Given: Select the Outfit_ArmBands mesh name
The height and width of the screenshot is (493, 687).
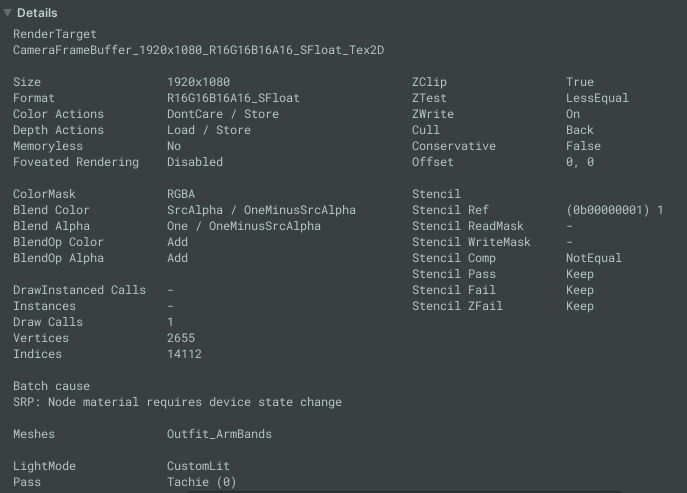Looking at the screenshot, I should point(219,434).
